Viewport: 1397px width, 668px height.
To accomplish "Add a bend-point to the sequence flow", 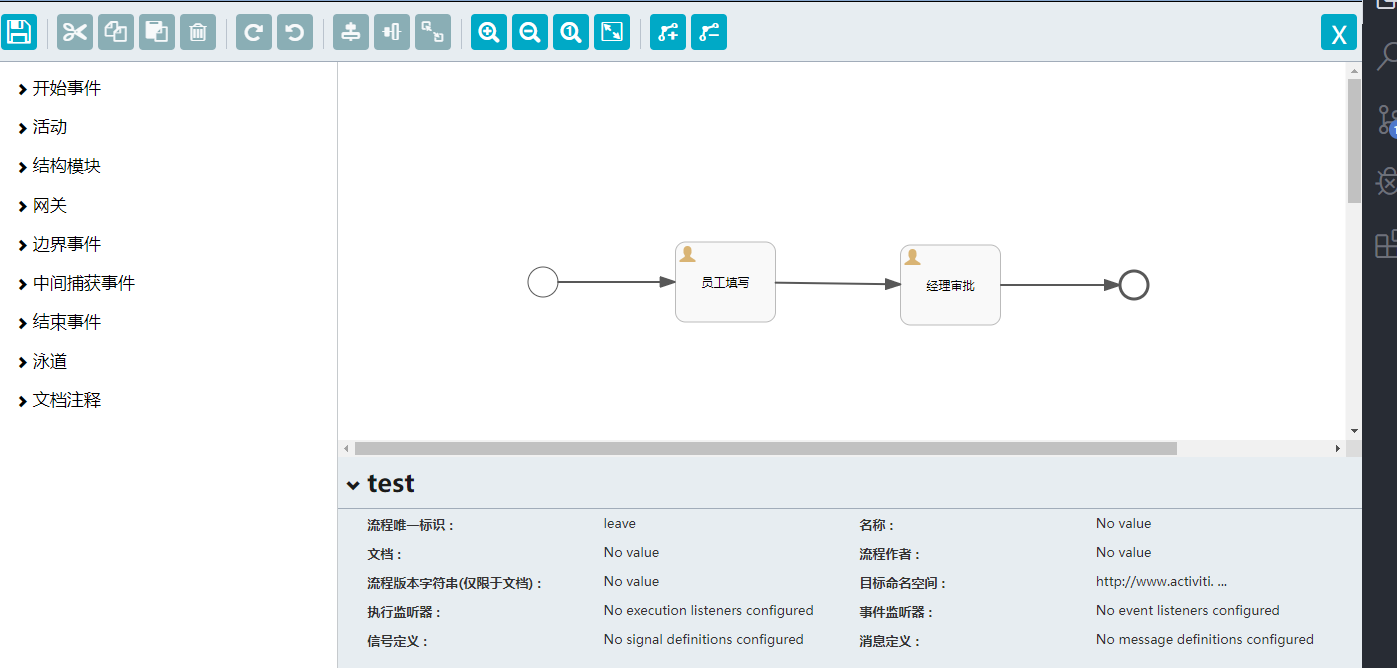I will tap(668, 32).
